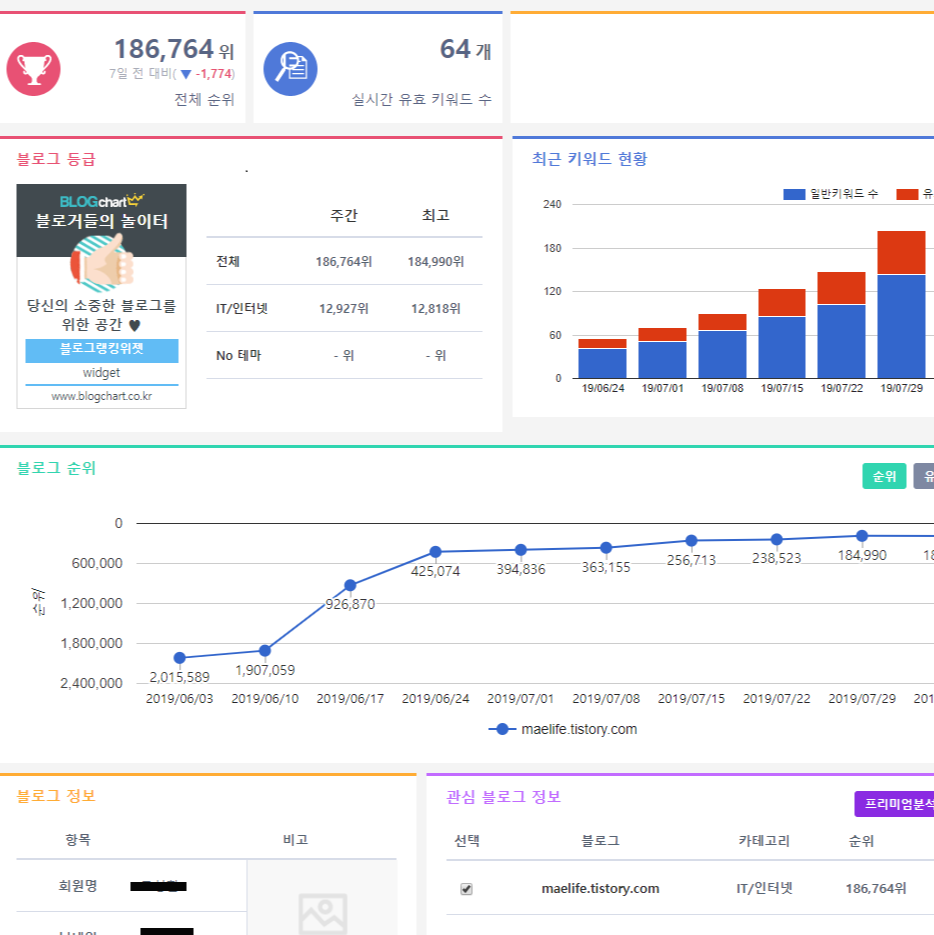Screen dimensions: 934x935
Task: Click the blue keyword search icon
Action: pyautogui.click(x=290, y=69)
